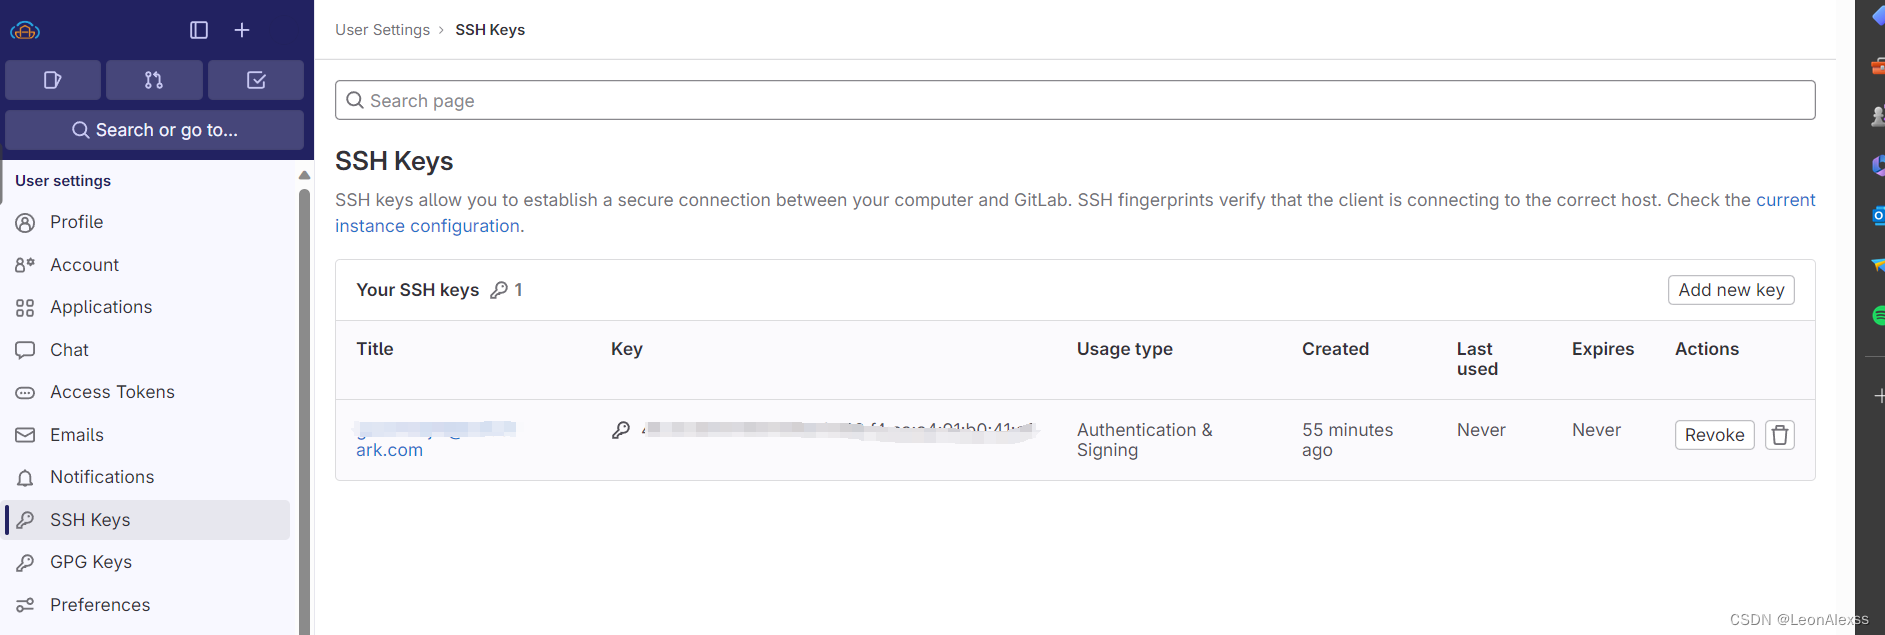Open the Merge requests icon in sidebar

(x=154, y=79)
